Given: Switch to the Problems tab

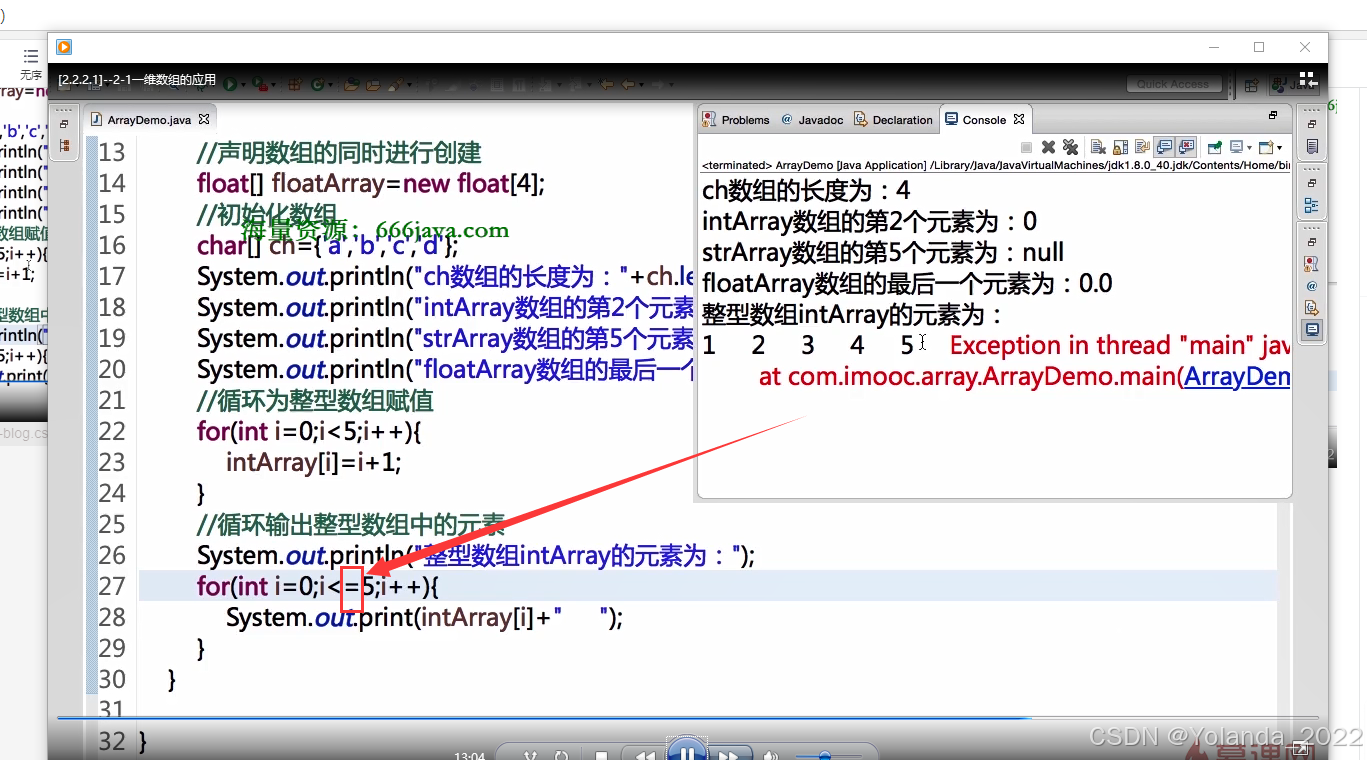Looking at the screenshot, I should pyautogui.click(x=736, y=119).
